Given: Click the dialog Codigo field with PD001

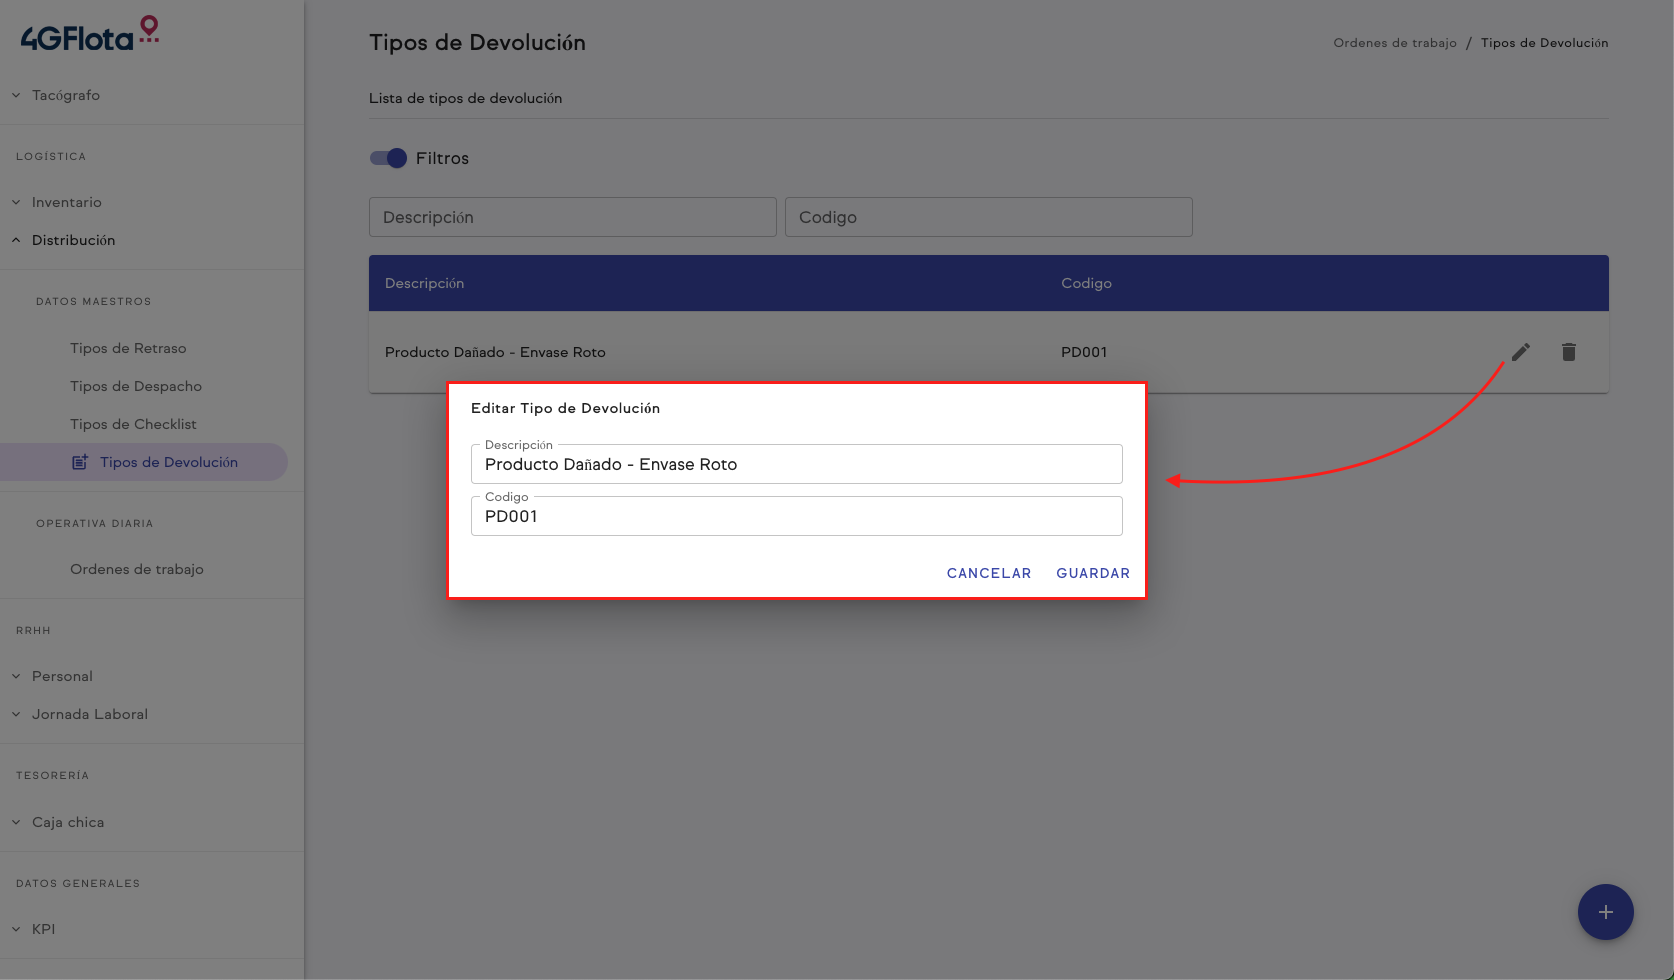Looking at the screenshot, I should pyautogui.click(x=796, y=517).
